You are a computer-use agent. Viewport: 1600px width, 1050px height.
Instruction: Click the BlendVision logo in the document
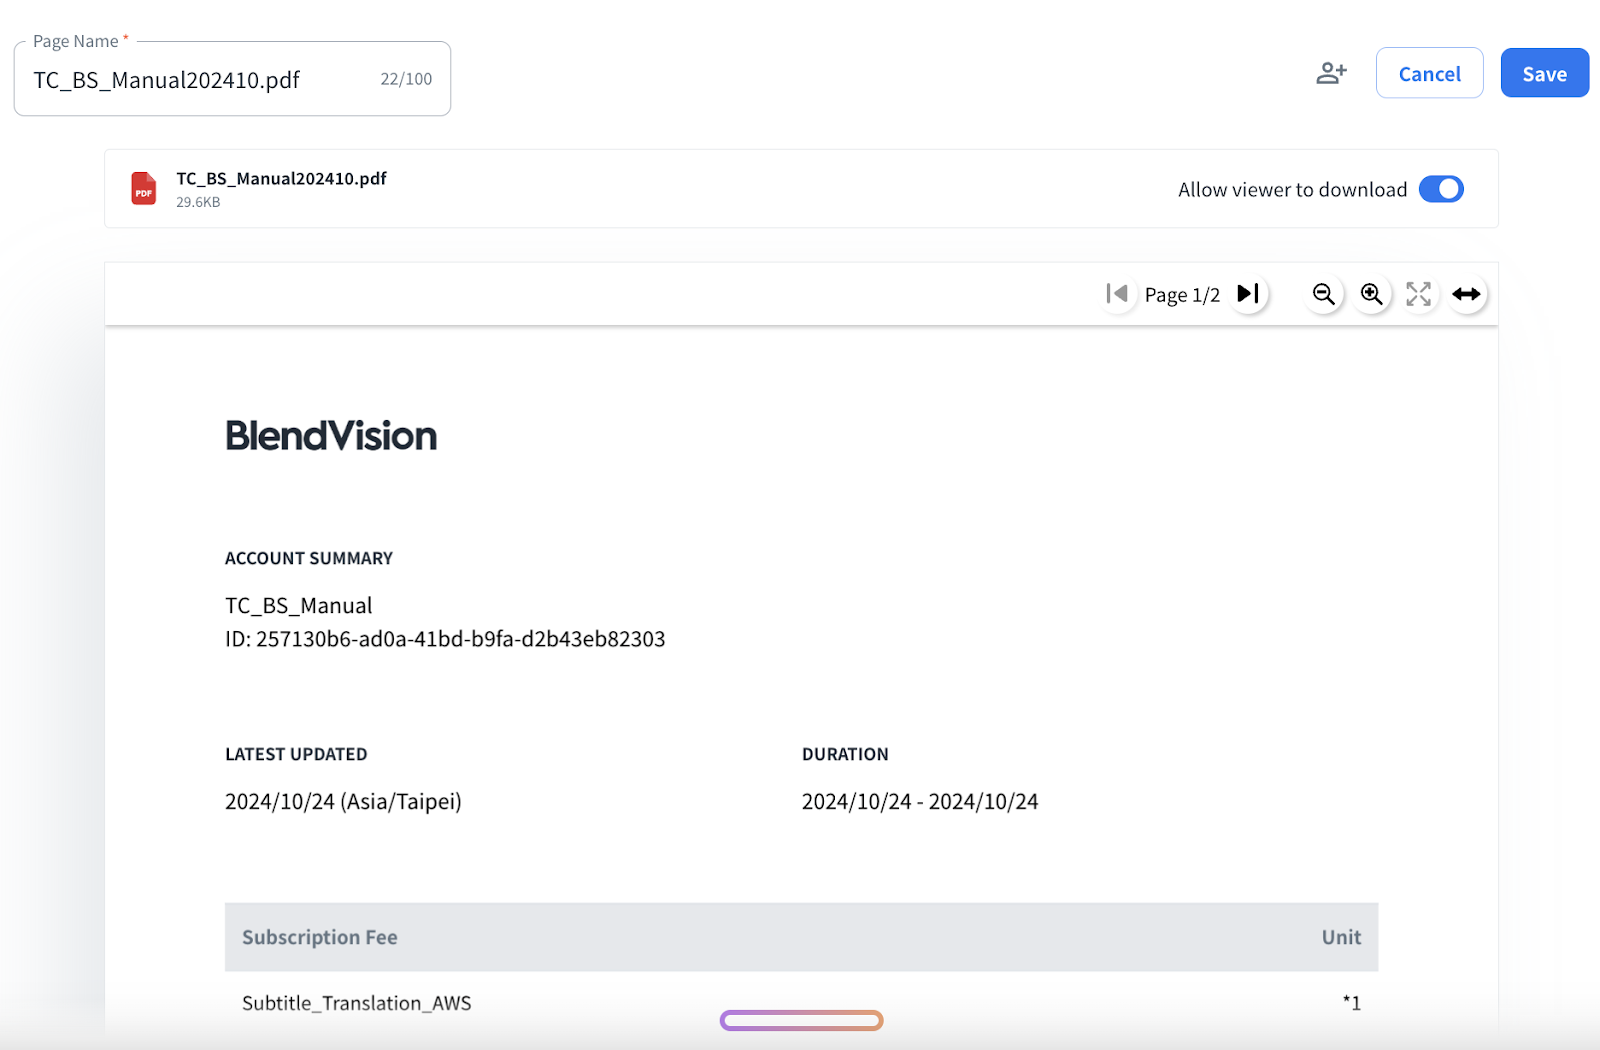[x=331, y=436]
